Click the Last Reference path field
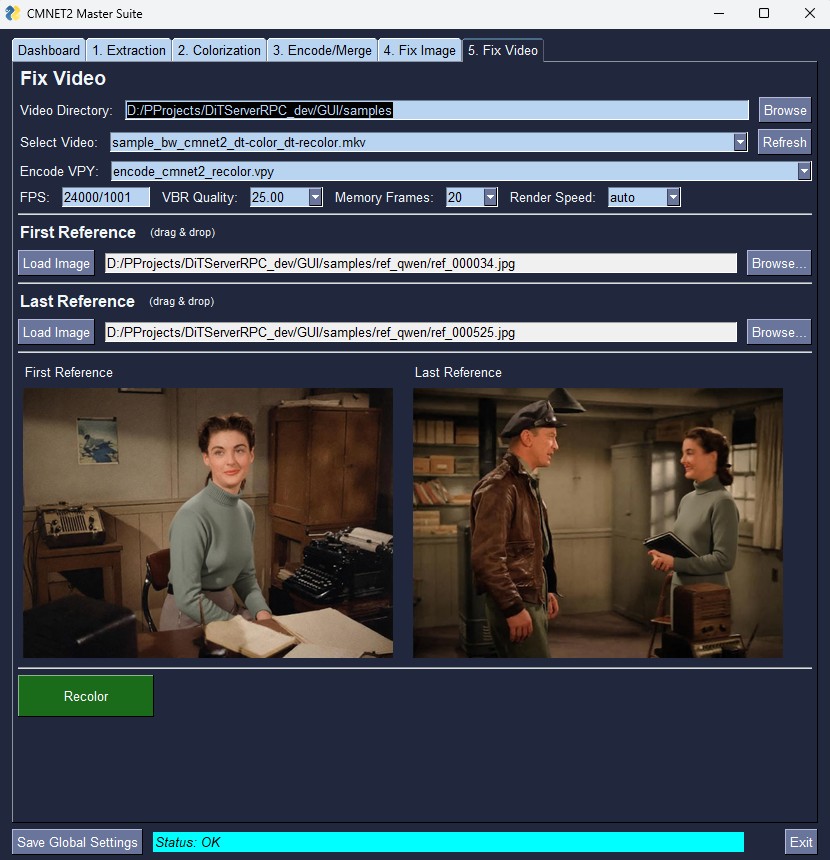Viewport: 830px width, 860px height. click(x=421, y=332)
